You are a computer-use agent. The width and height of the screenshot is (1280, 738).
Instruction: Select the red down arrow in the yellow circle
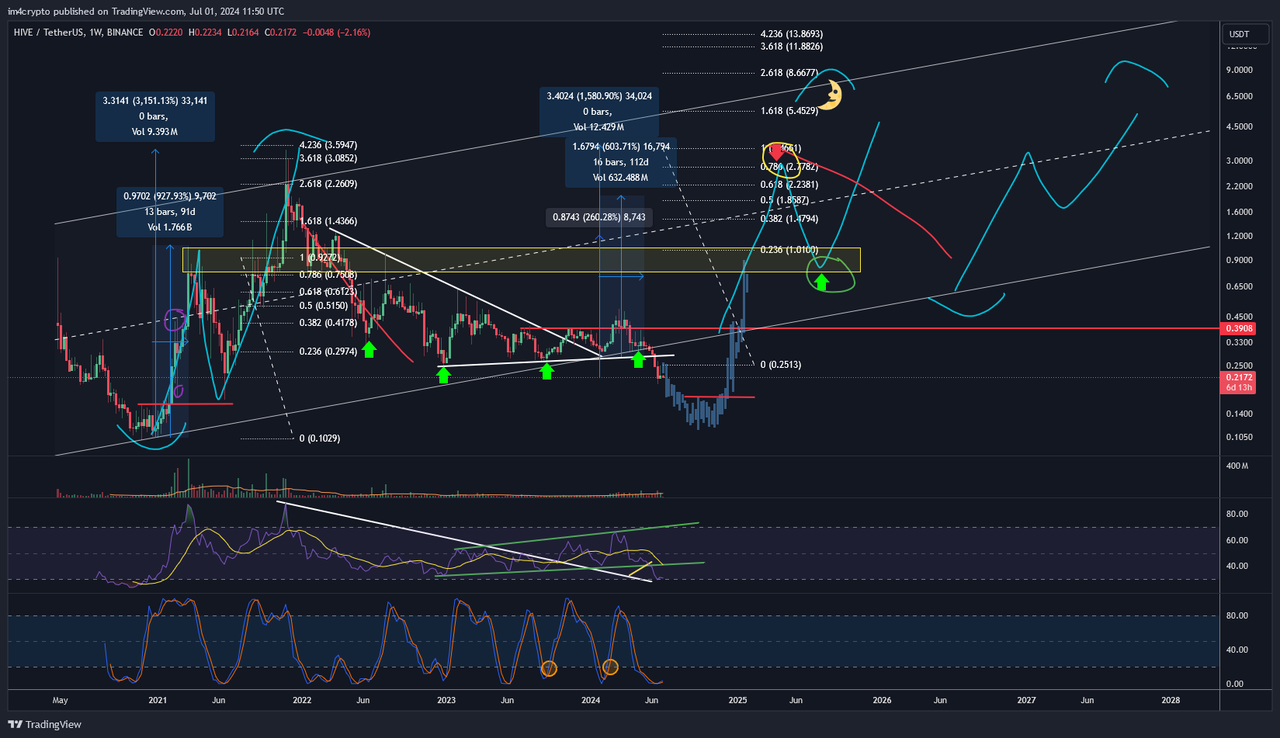775,154
